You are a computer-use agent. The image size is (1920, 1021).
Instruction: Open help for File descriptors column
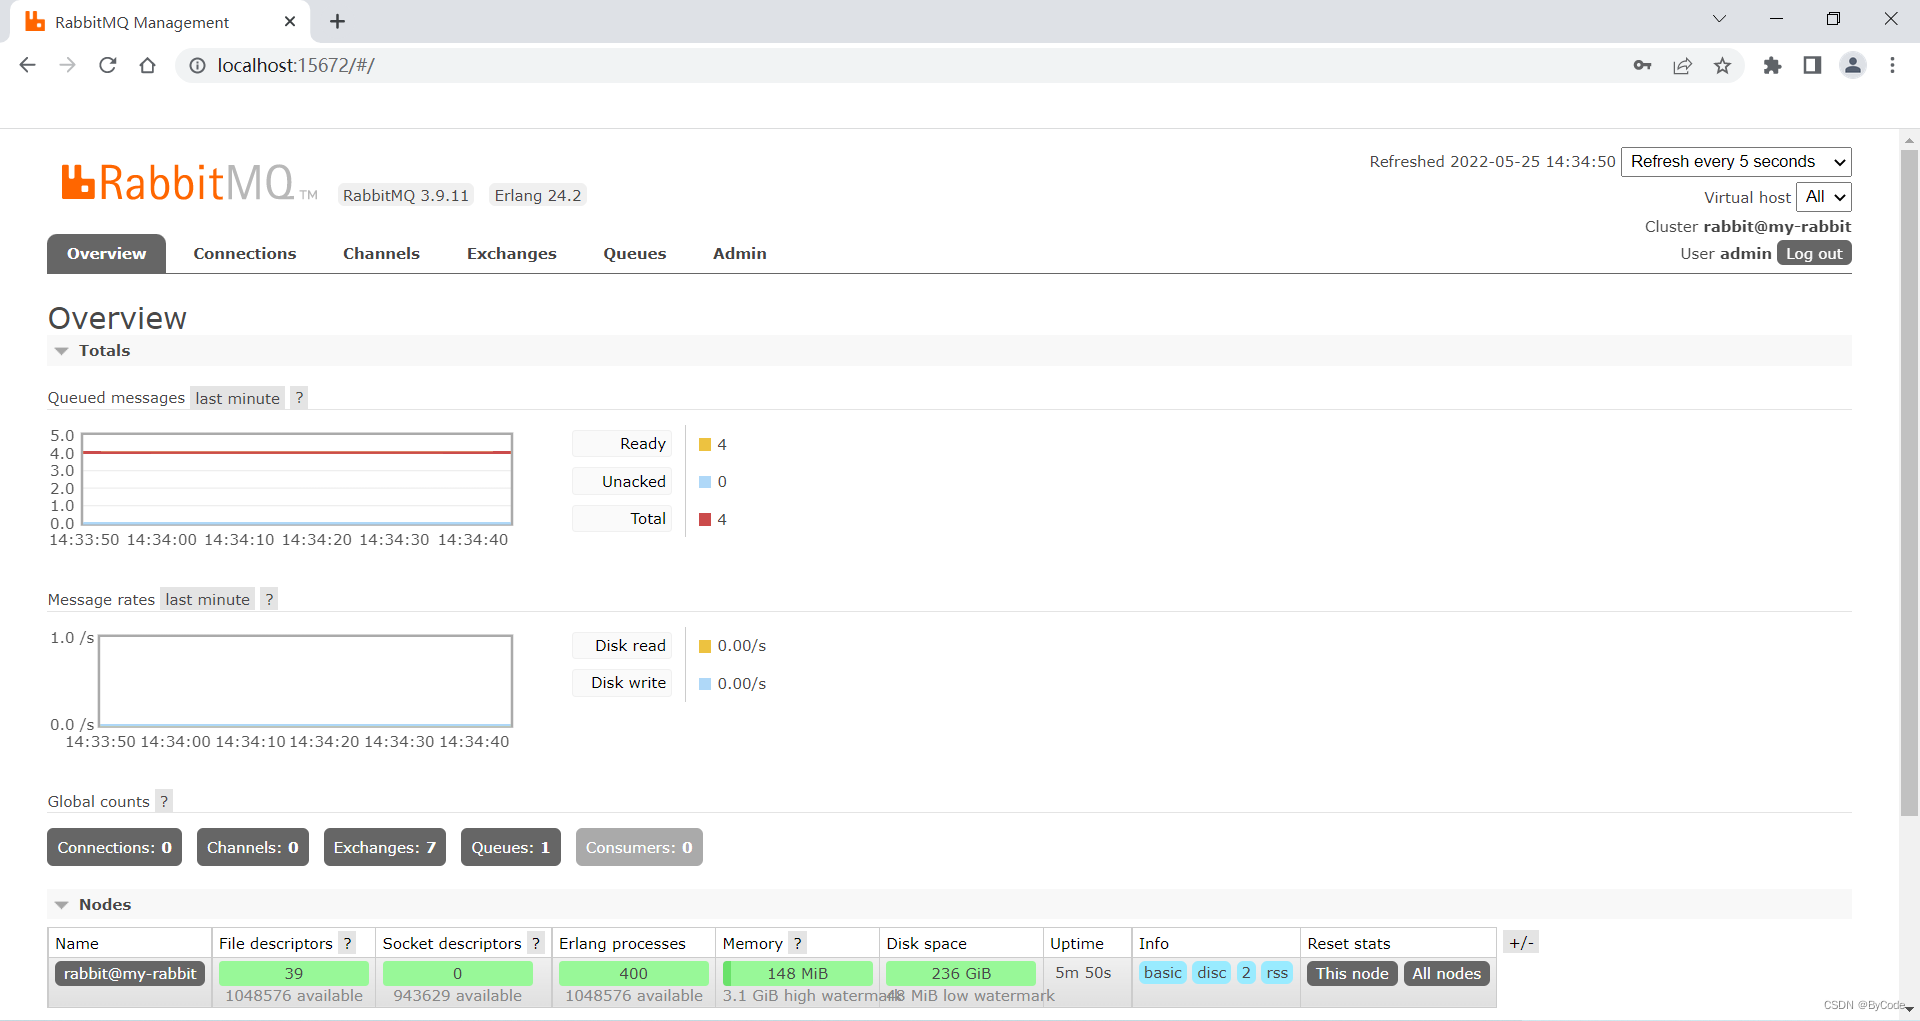click(347, 943)
